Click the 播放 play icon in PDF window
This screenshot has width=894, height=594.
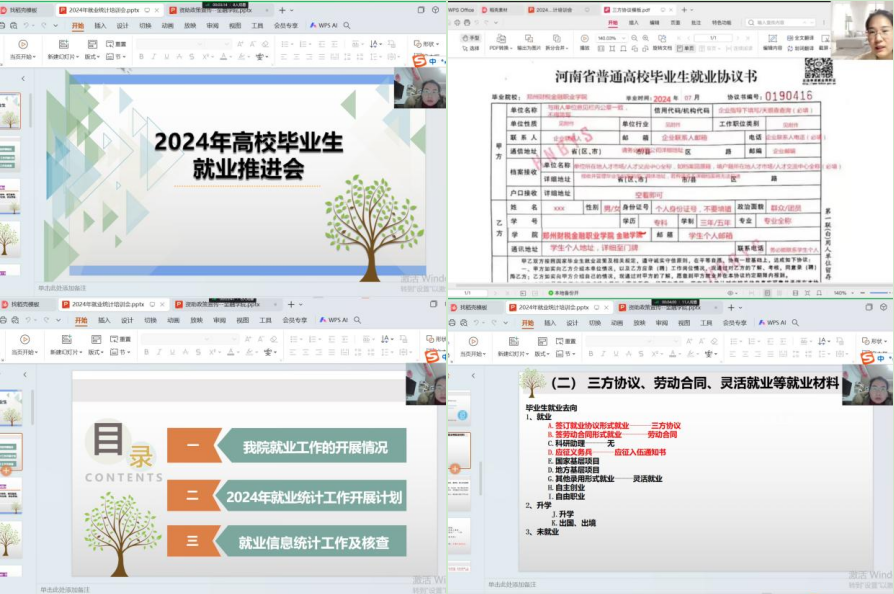pos(584,38)
